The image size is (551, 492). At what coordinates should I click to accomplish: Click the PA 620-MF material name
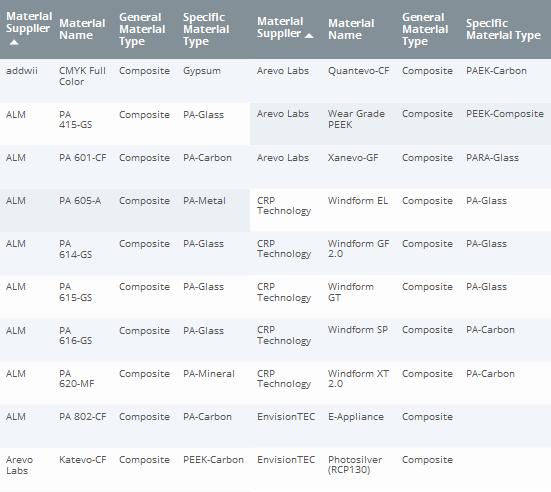[77, 378]
